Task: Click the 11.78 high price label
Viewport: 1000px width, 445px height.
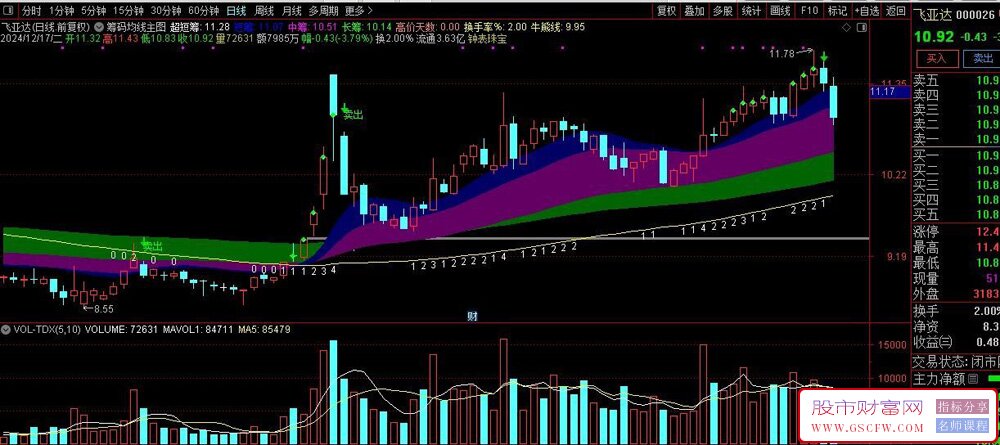Action: [782, 54]
